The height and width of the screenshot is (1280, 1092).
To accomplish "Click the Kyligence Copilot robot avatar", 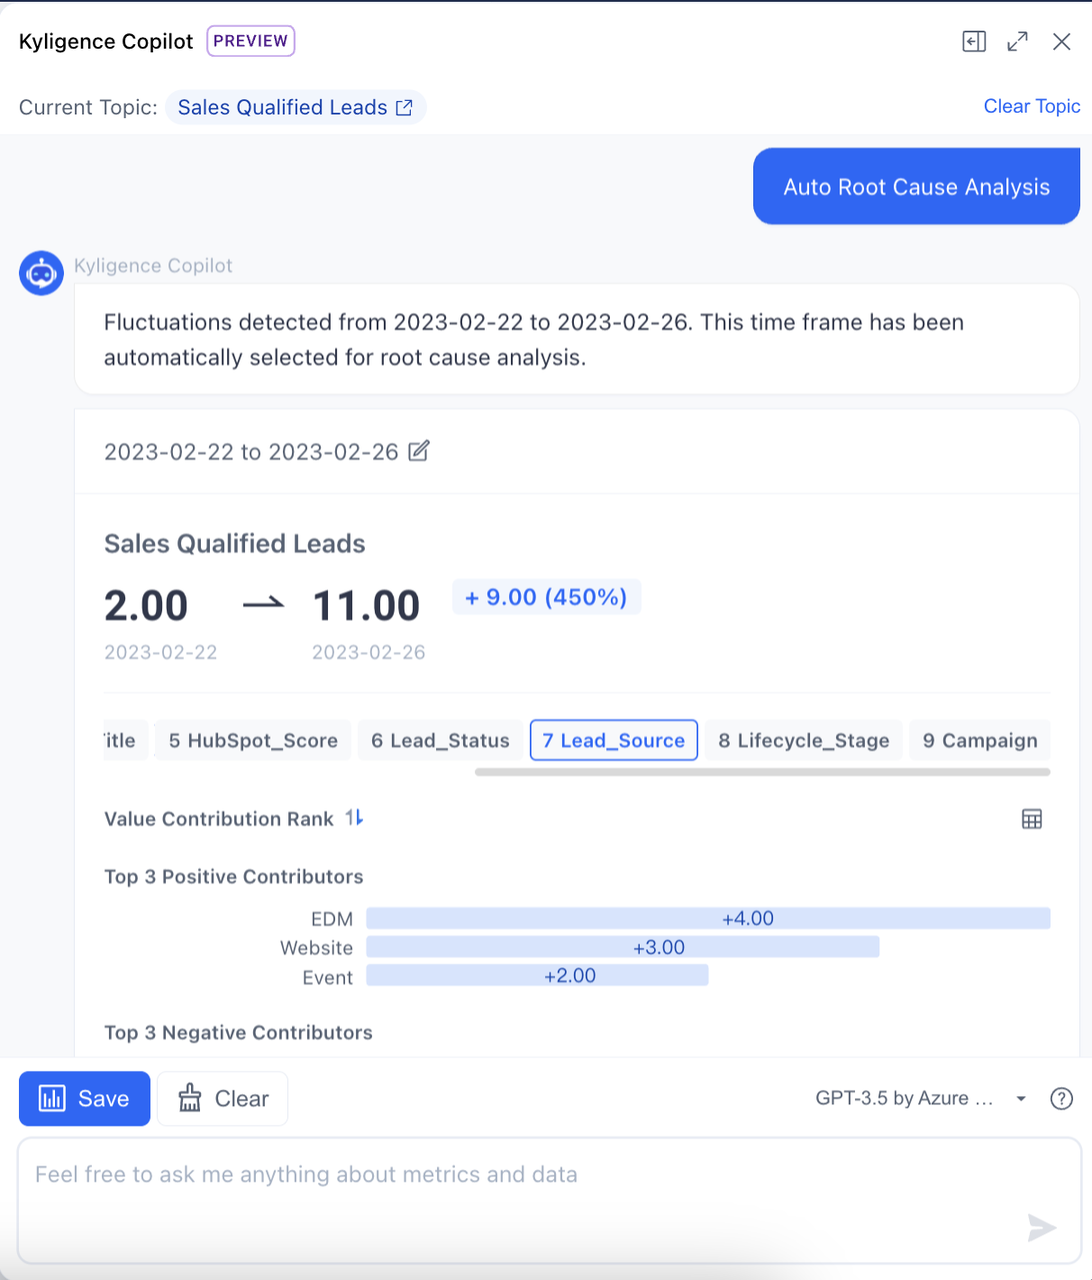I will point(41,273).
